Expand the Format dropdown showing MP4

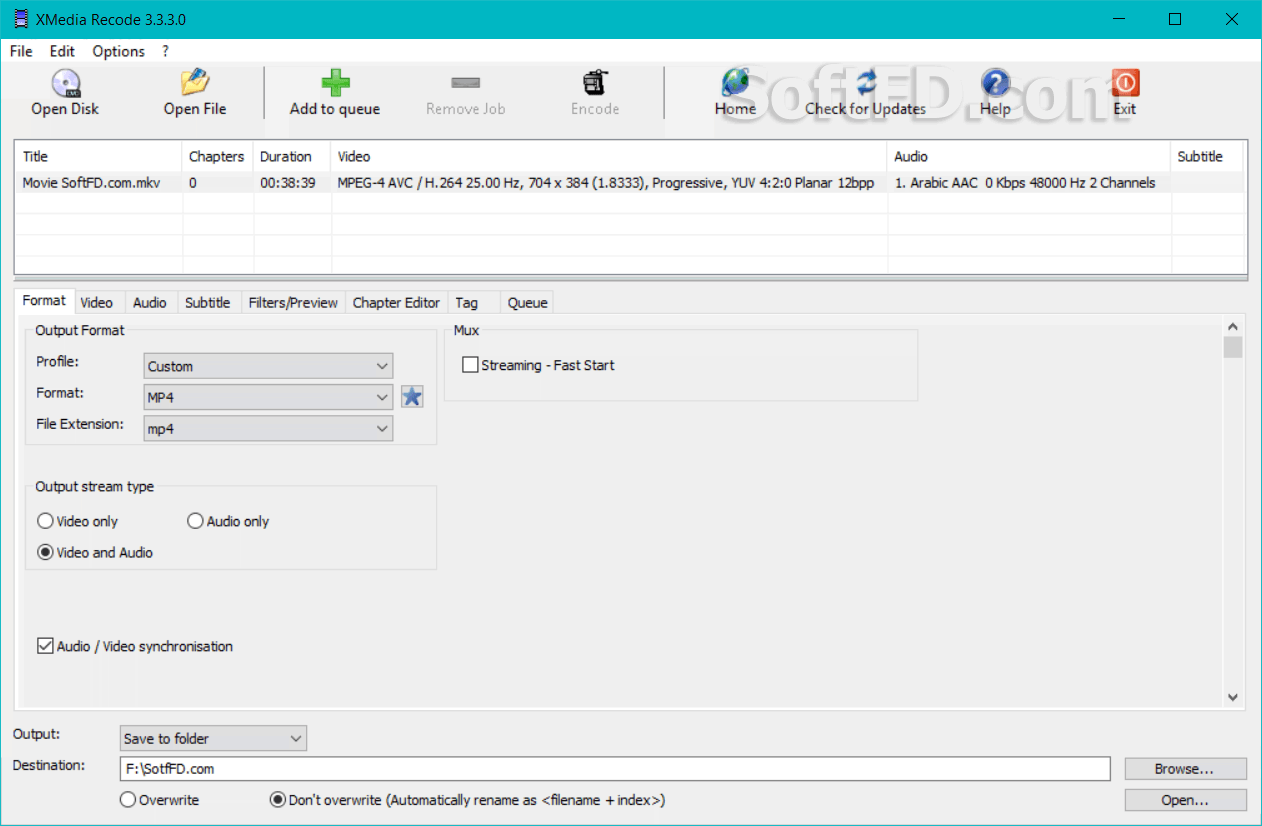click(x=268, y=397)
